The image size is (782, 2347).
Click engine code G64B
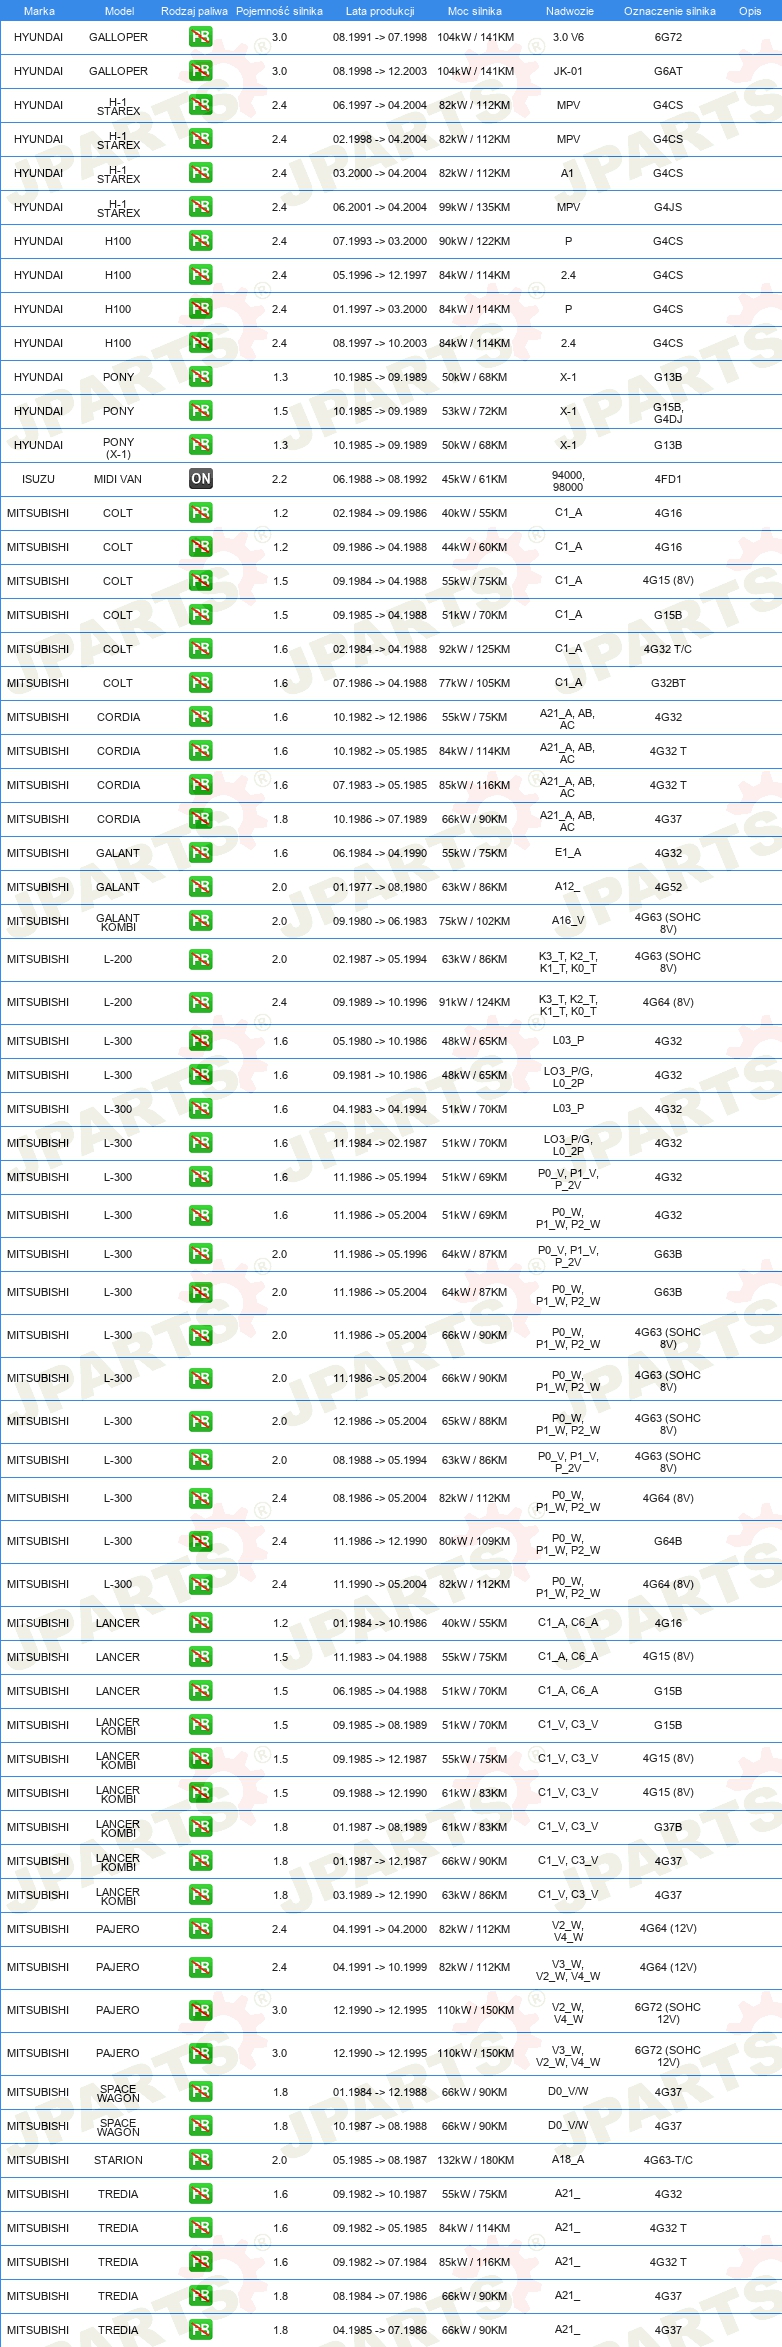(x=668, y=1541)
